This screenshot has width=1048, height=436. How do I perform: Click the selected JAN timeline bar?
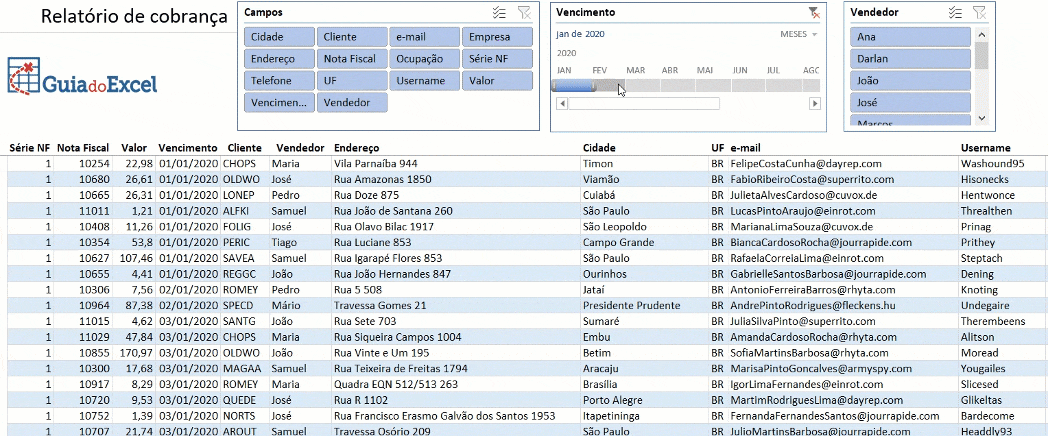pos(573,86)
